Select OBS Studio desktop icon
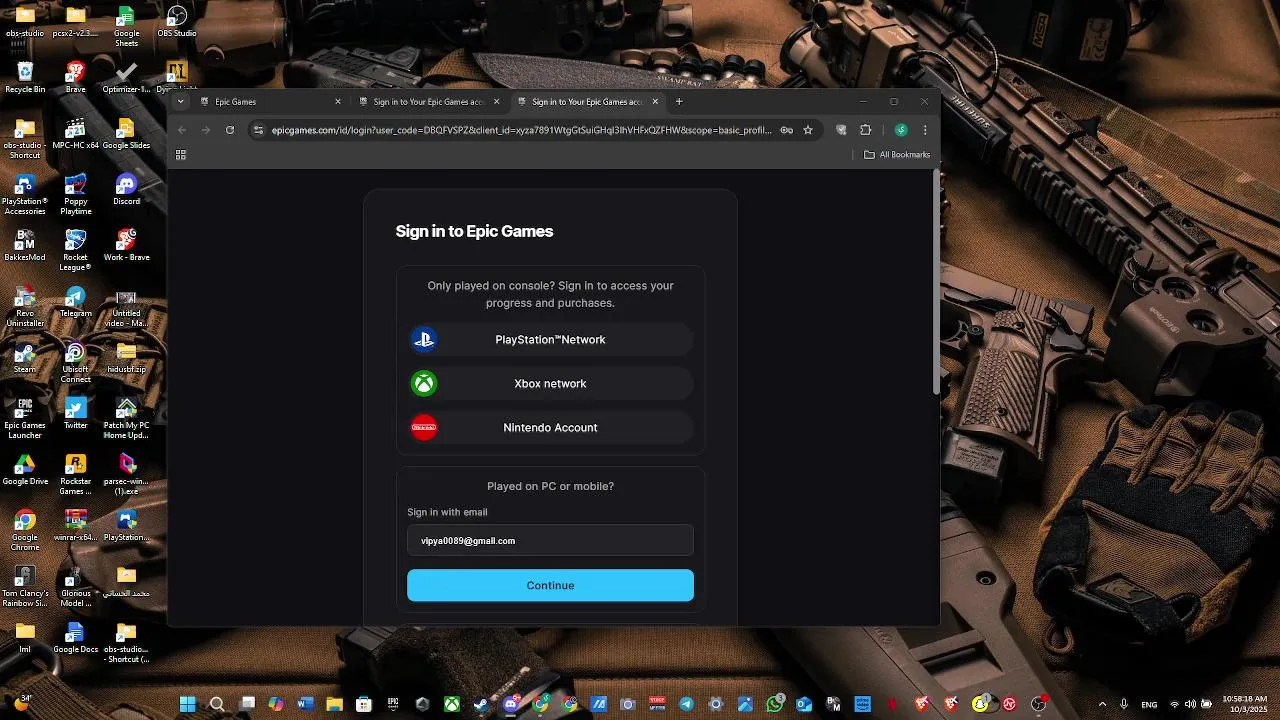 (x=177, y=21)
